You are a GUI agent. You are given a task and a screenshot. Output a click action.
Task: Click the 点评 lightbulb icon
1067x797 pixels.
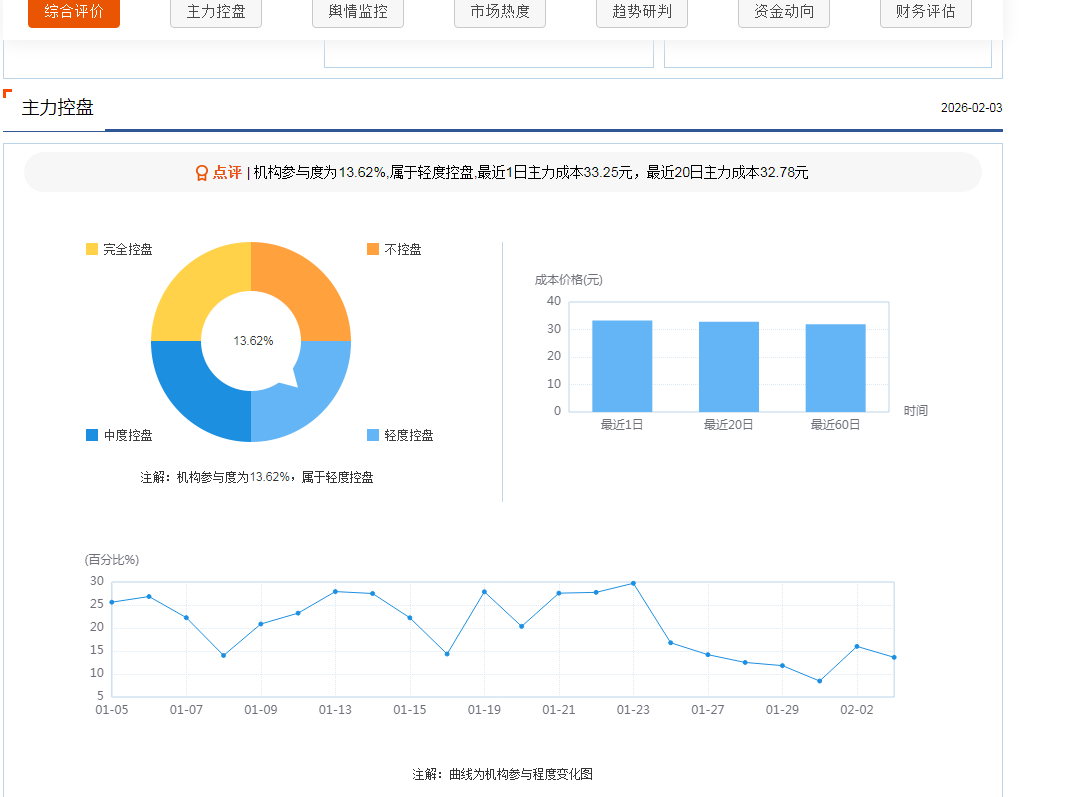pyautogui.click(x=201, y=173)
